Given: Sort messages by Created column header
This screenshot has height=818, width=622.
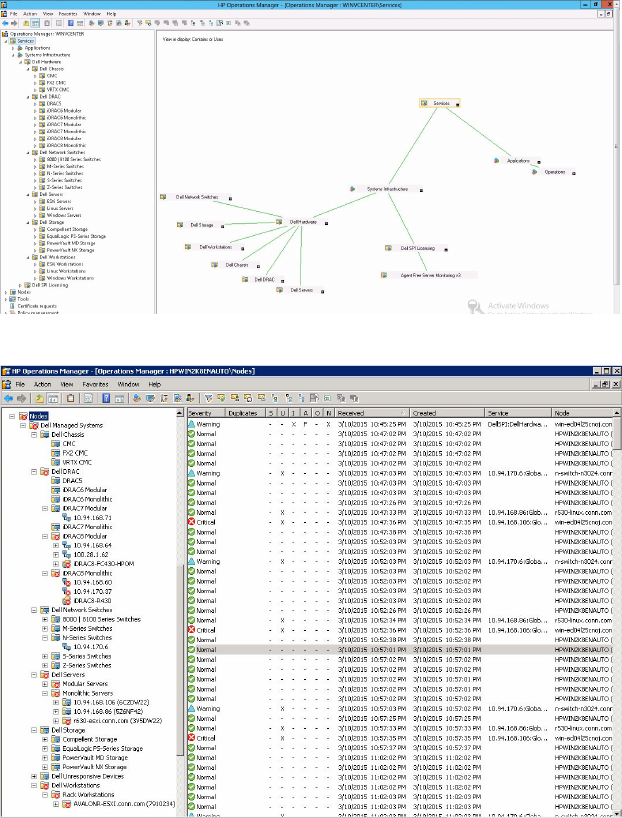Looking at the screenshot, I should pos(447,413).
